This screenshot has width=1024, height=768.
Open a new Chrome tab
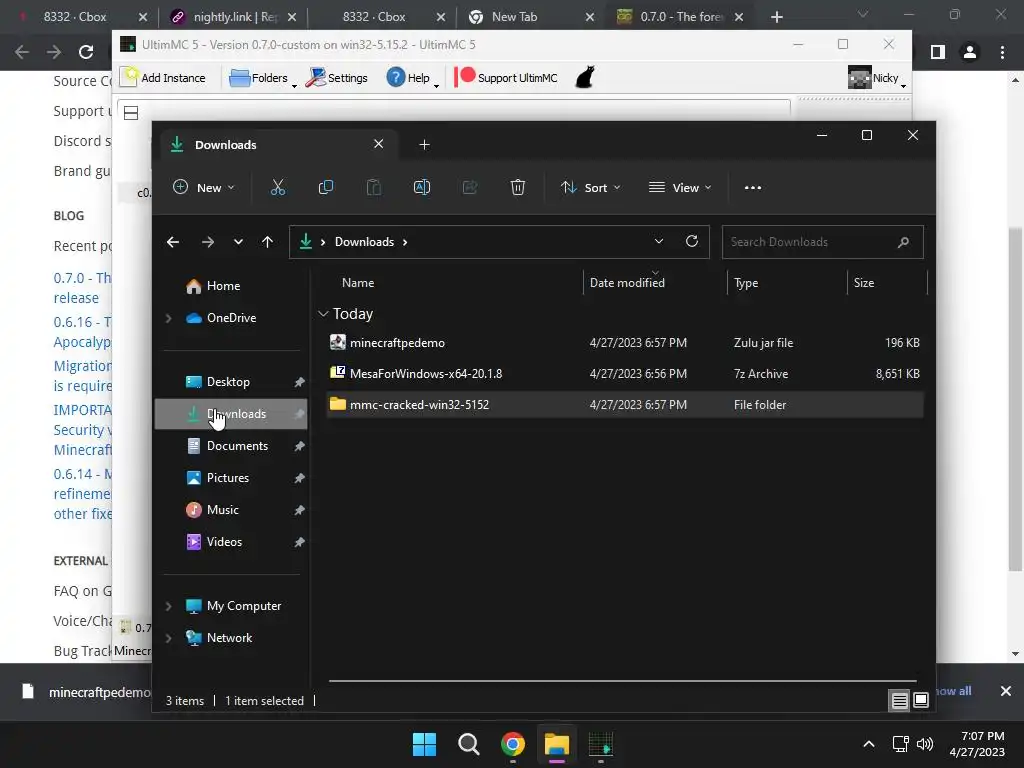coord(776,17)
